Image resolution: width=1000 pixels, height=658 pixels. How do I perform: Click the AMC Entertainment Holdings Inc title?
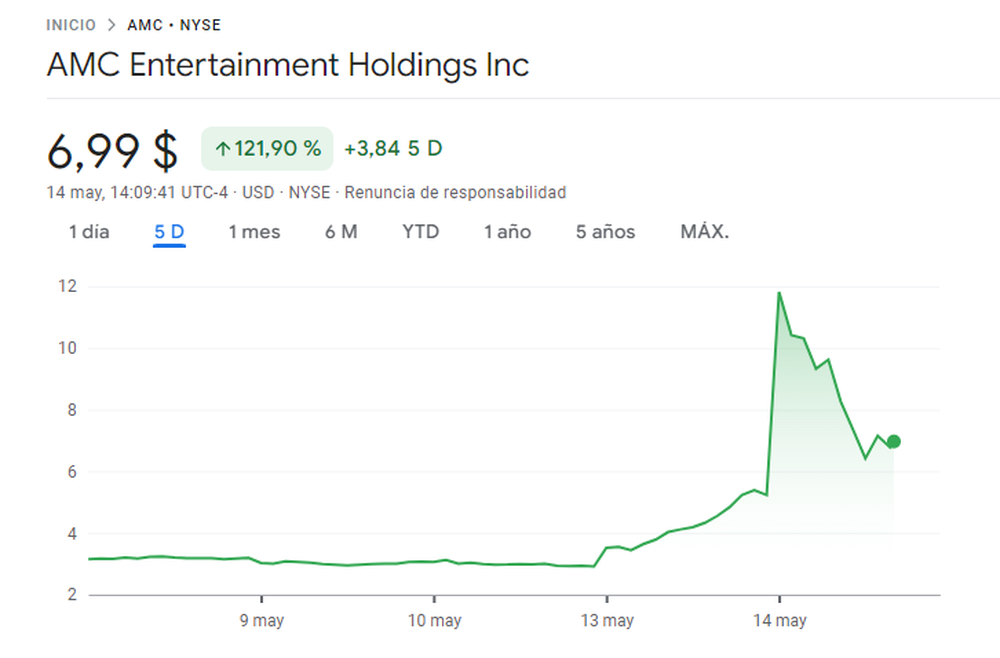(x=288, y=64)
